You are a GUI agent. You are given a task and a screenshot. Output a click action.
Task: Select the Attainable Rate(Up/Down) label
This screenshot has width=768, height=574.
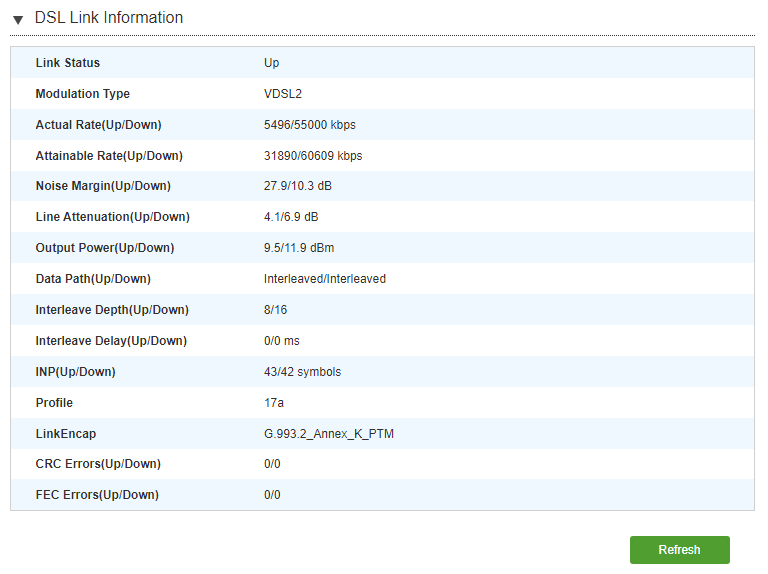tap(109, 156)
